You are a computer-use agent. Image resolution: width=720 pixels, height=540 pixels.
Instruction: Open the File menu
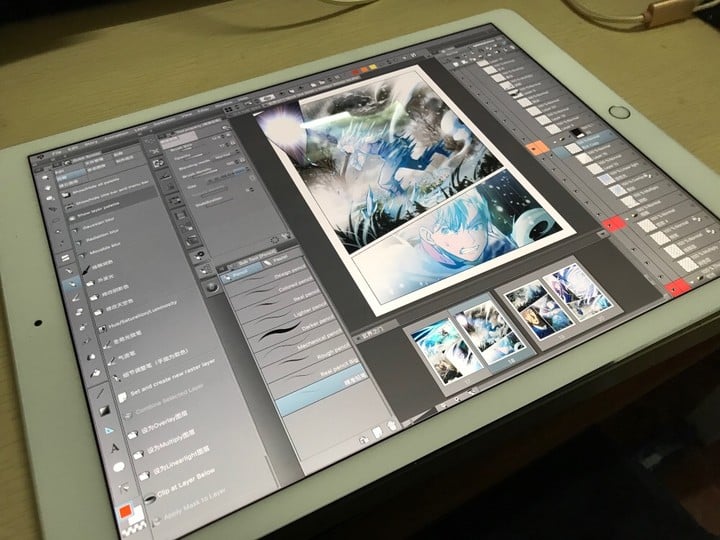click(56, 152)
